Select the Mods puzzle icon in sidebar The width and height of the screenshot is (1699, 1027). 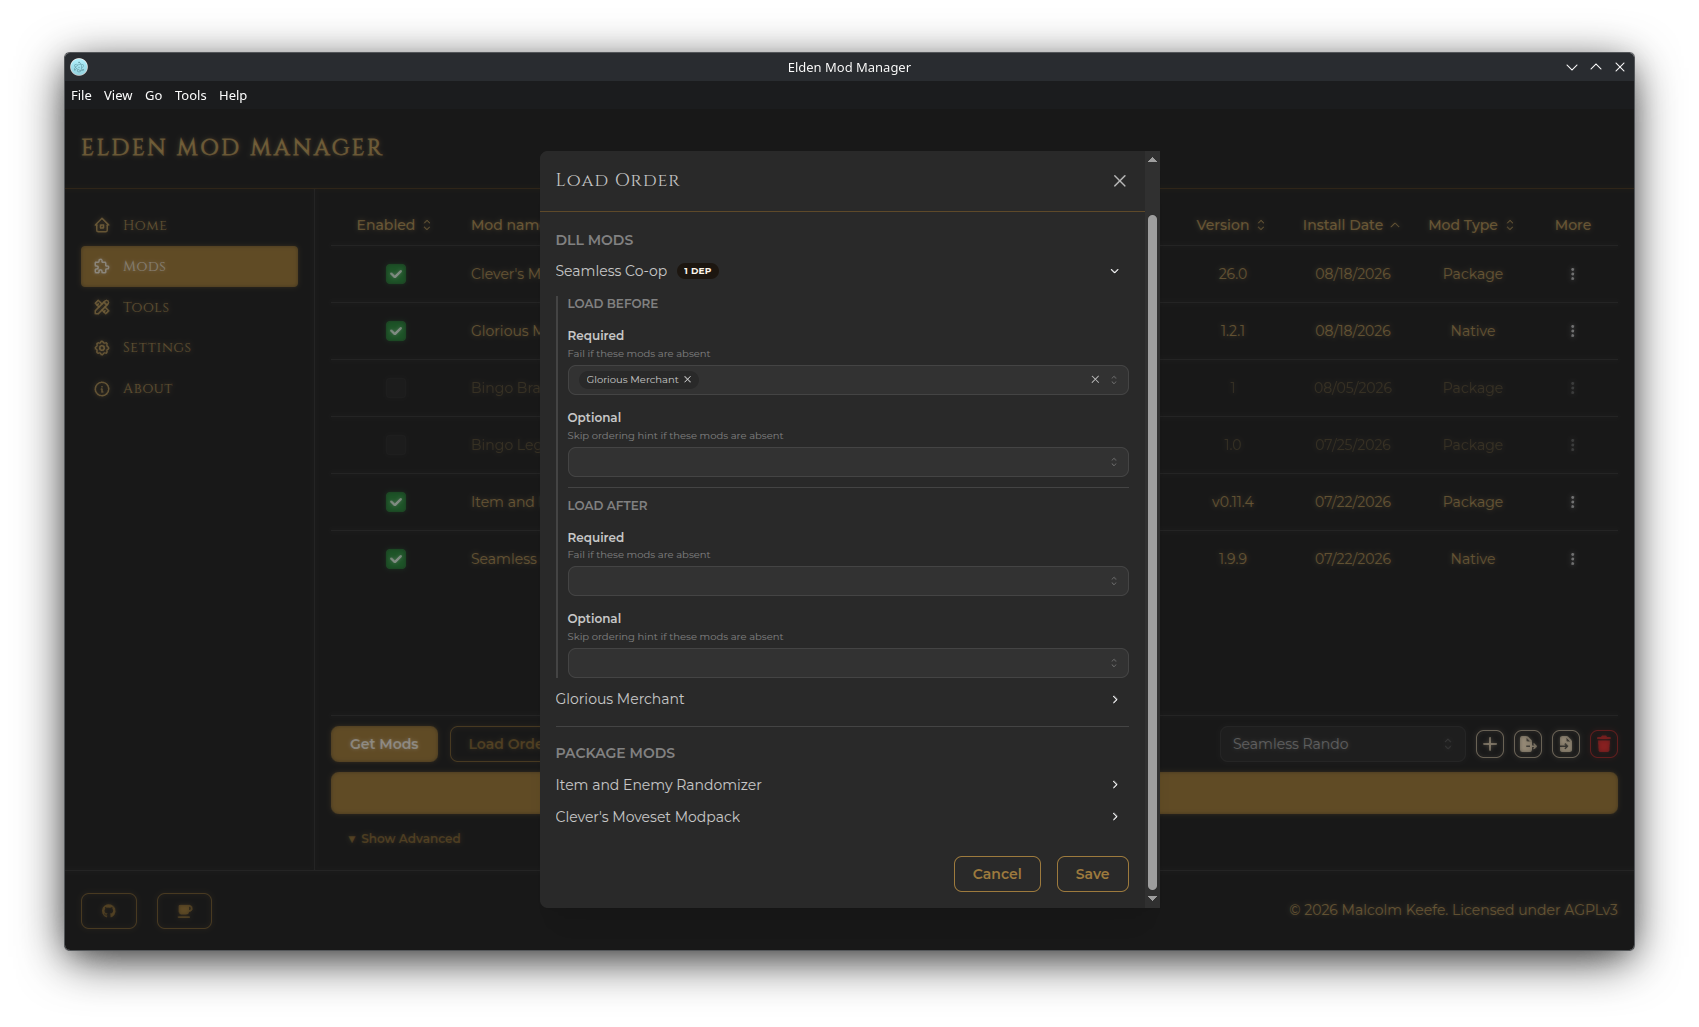click(x=102, y=266)
